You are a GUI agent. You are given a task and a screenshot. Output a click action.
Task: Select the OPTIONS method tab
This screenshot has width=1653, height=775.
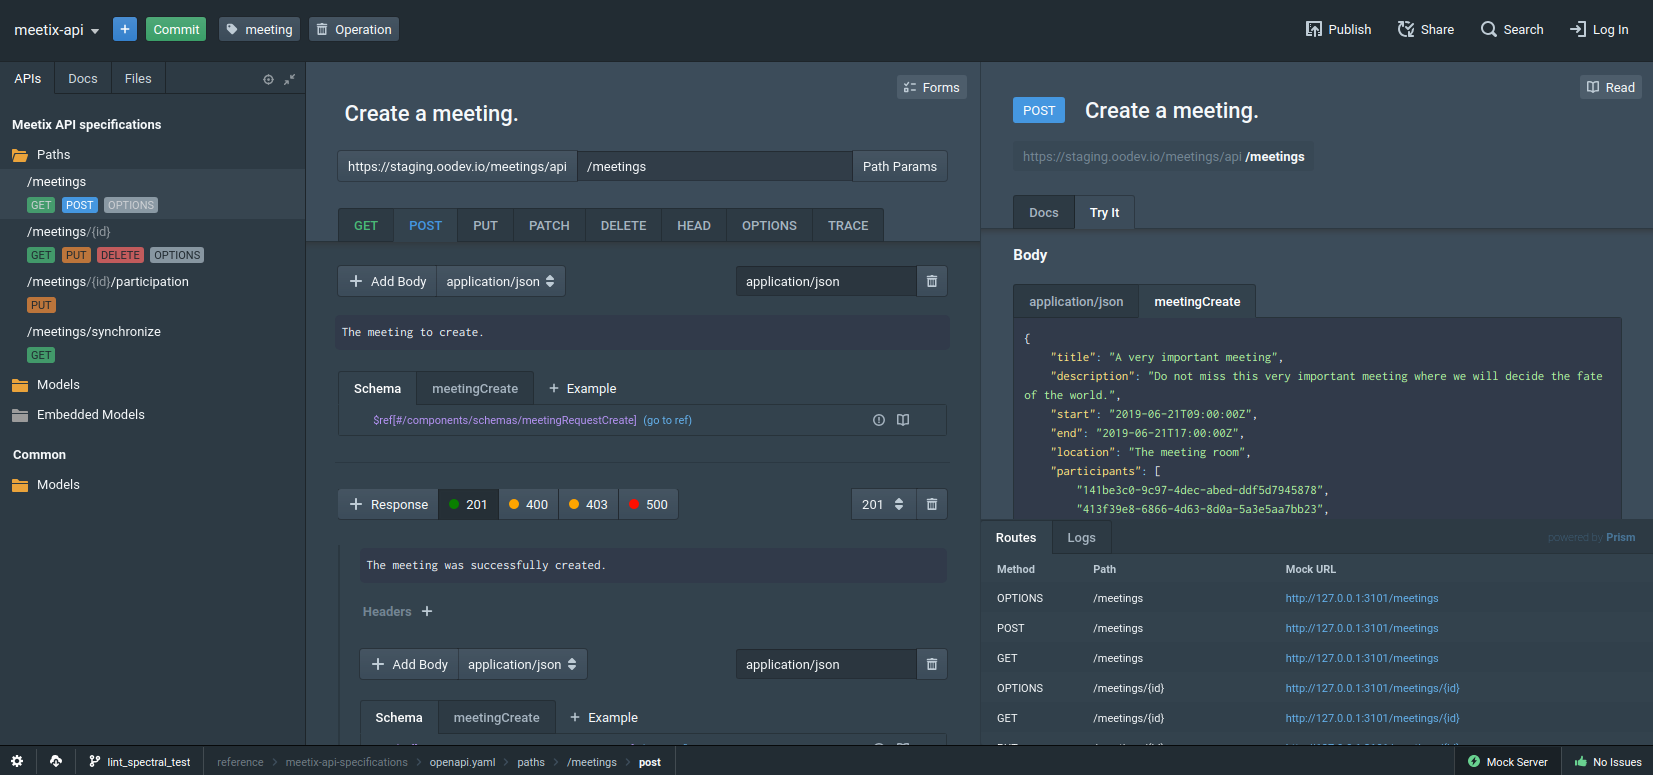tap(769, 225)
